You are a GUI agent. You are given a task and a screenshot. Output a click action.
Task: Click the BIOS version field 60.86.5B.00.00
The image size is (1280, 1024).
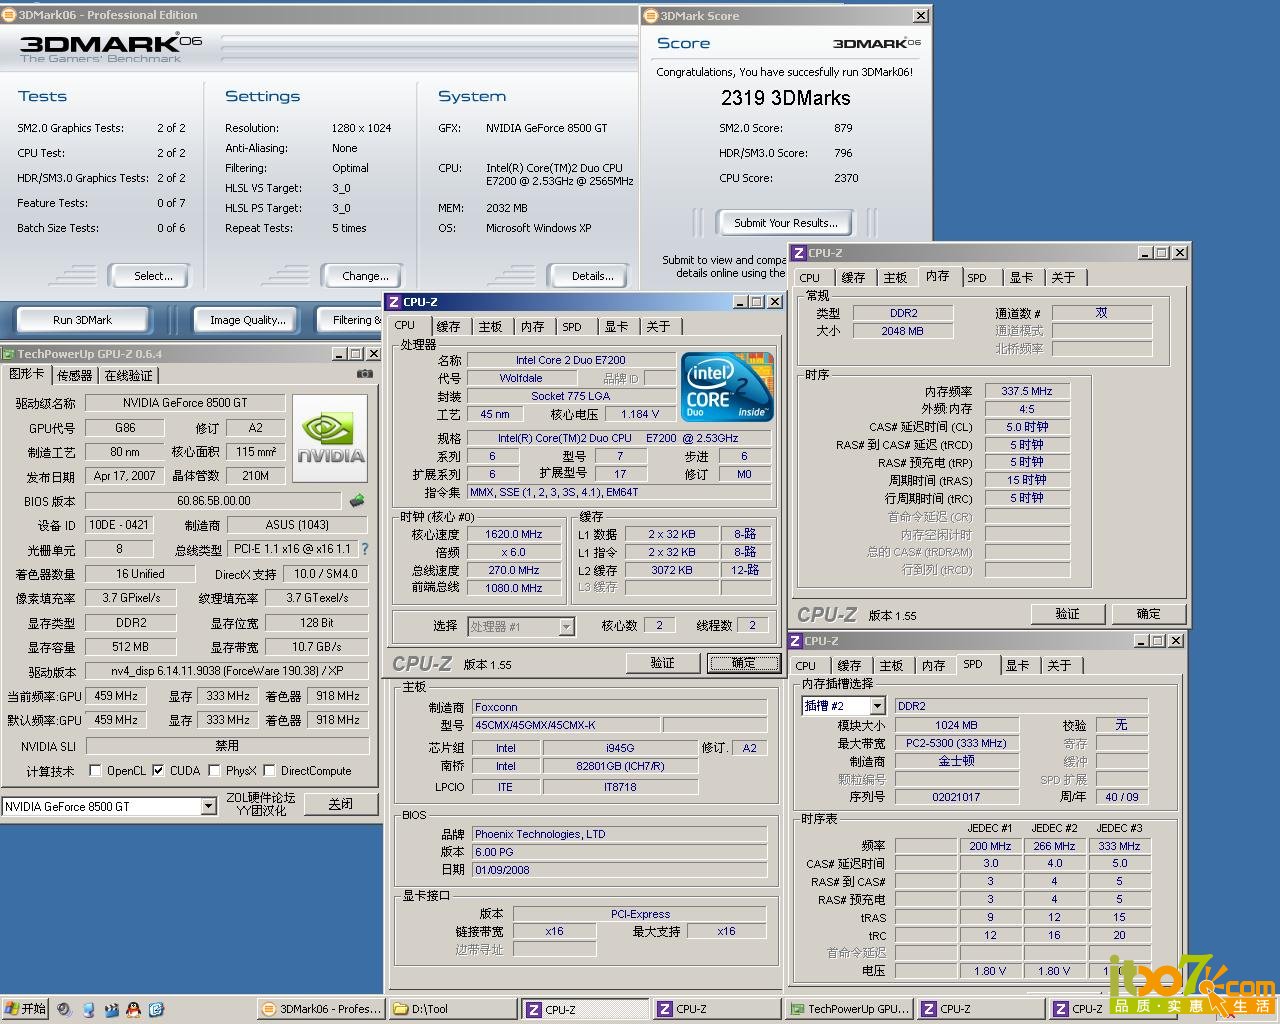pos(214,501)
